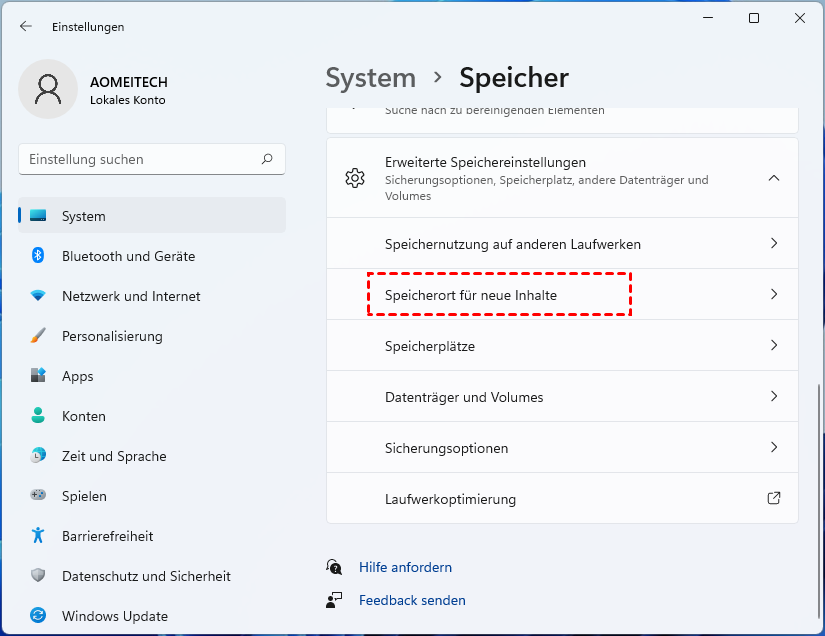Collapse Erweiterte Speichereinstellungen section
This screenshot has height=636, width=825.
click(x=773, y=178)
